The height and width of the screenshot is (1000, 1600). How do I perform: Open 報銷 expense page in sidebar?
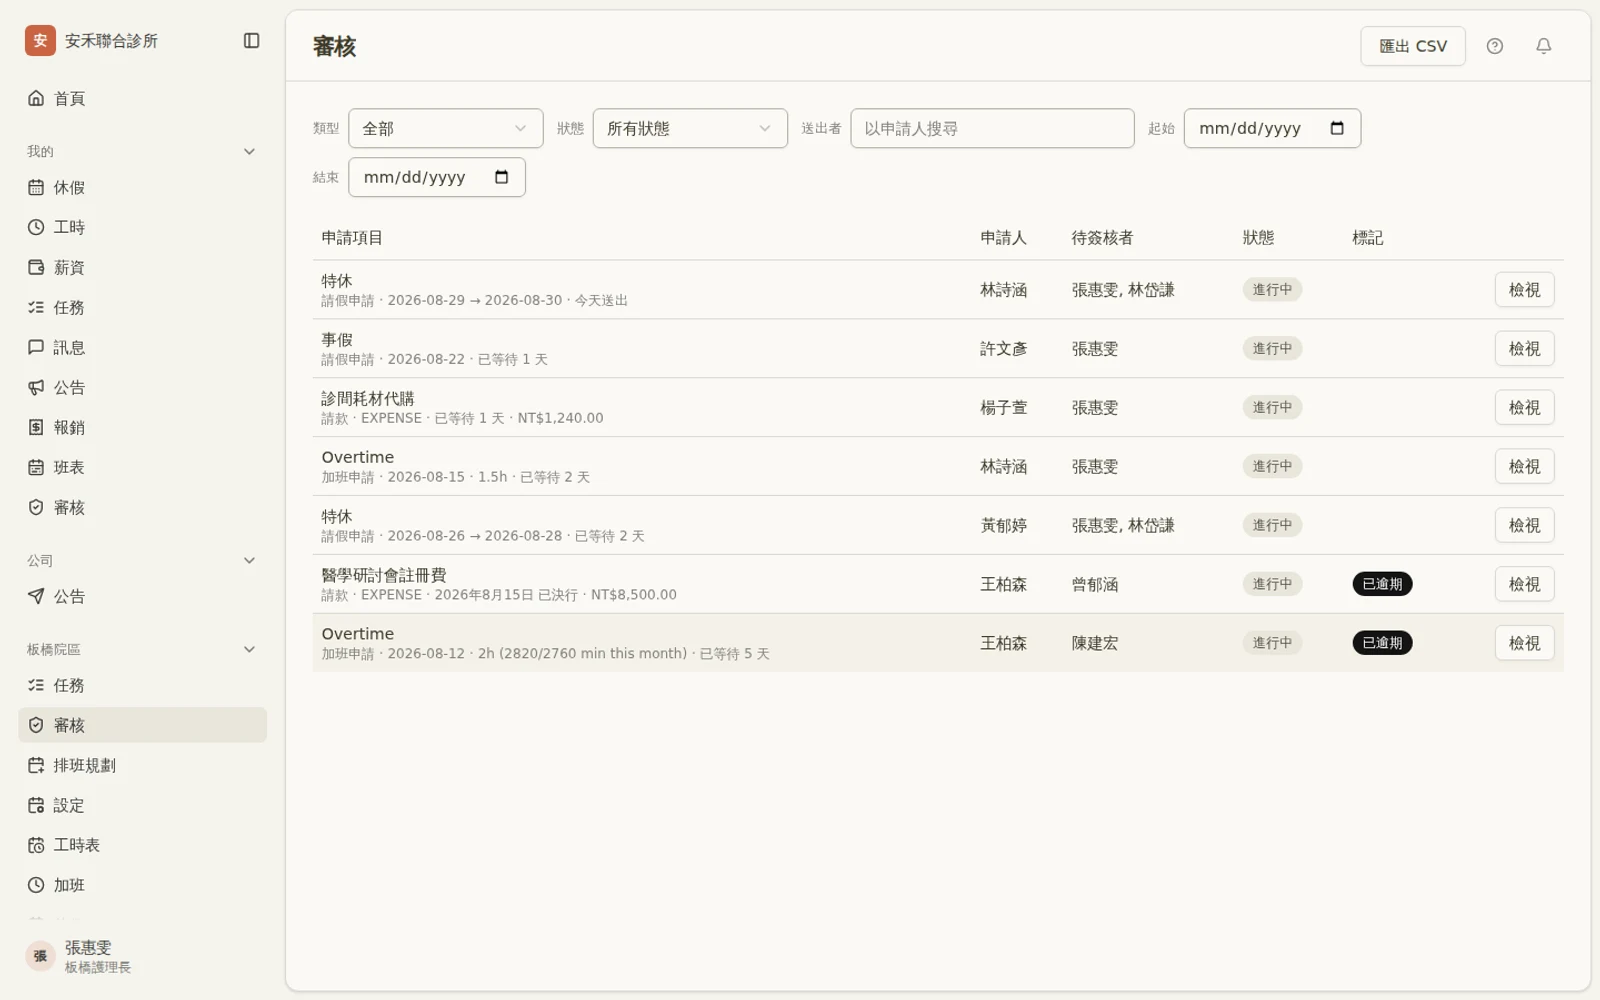pyautogui.click(x=143, y=428)
